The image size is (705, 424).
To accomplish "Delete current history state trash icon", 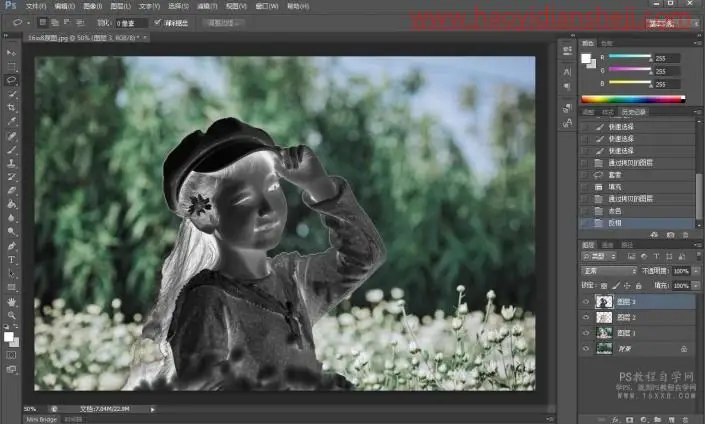I will point(685,235).
